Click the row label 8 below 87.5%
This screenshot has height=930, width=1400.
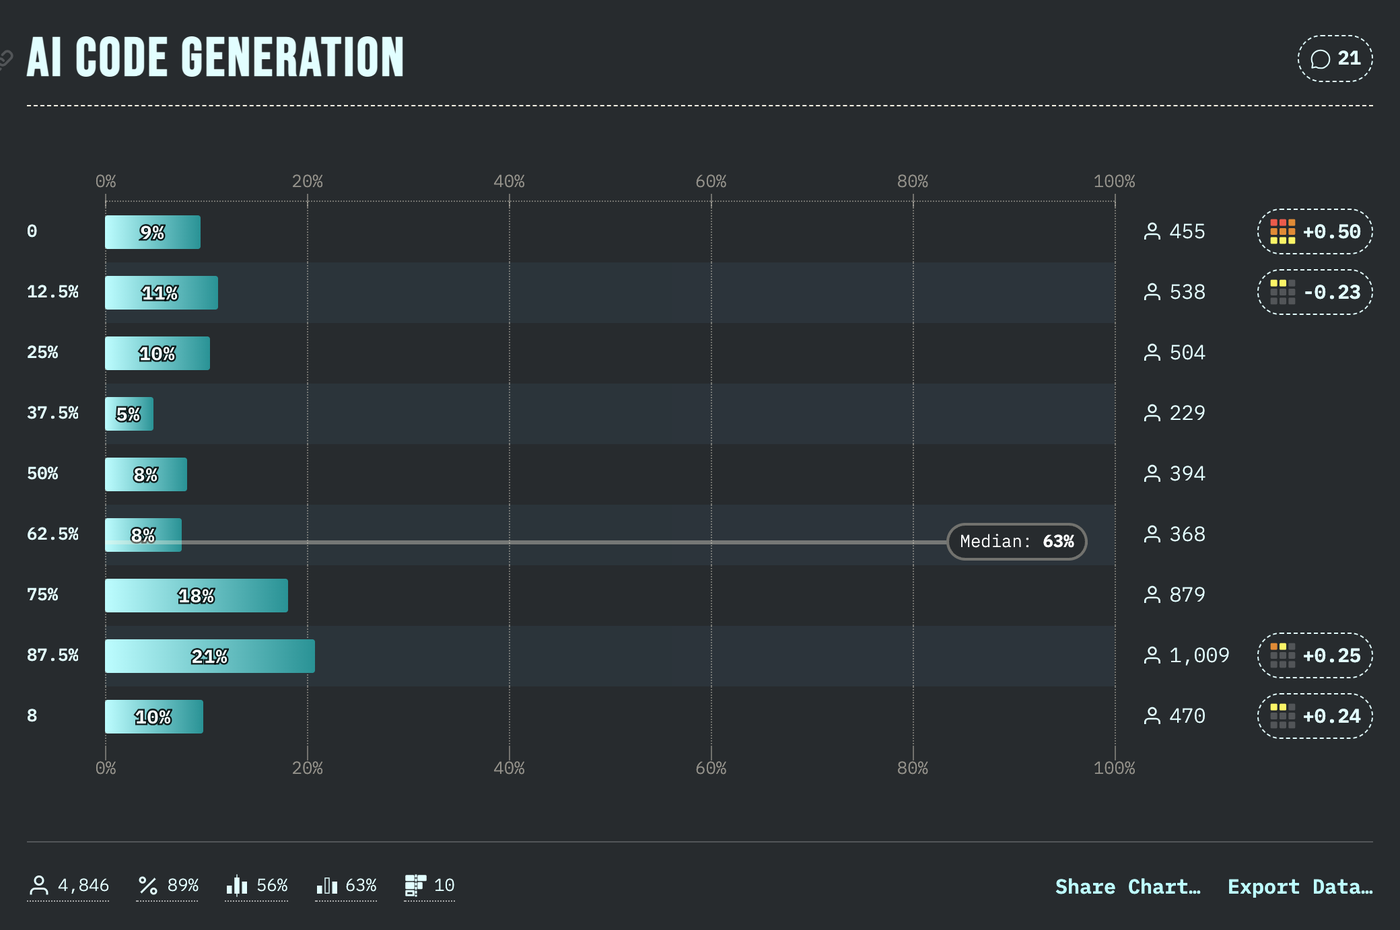[x=32, y=716]
